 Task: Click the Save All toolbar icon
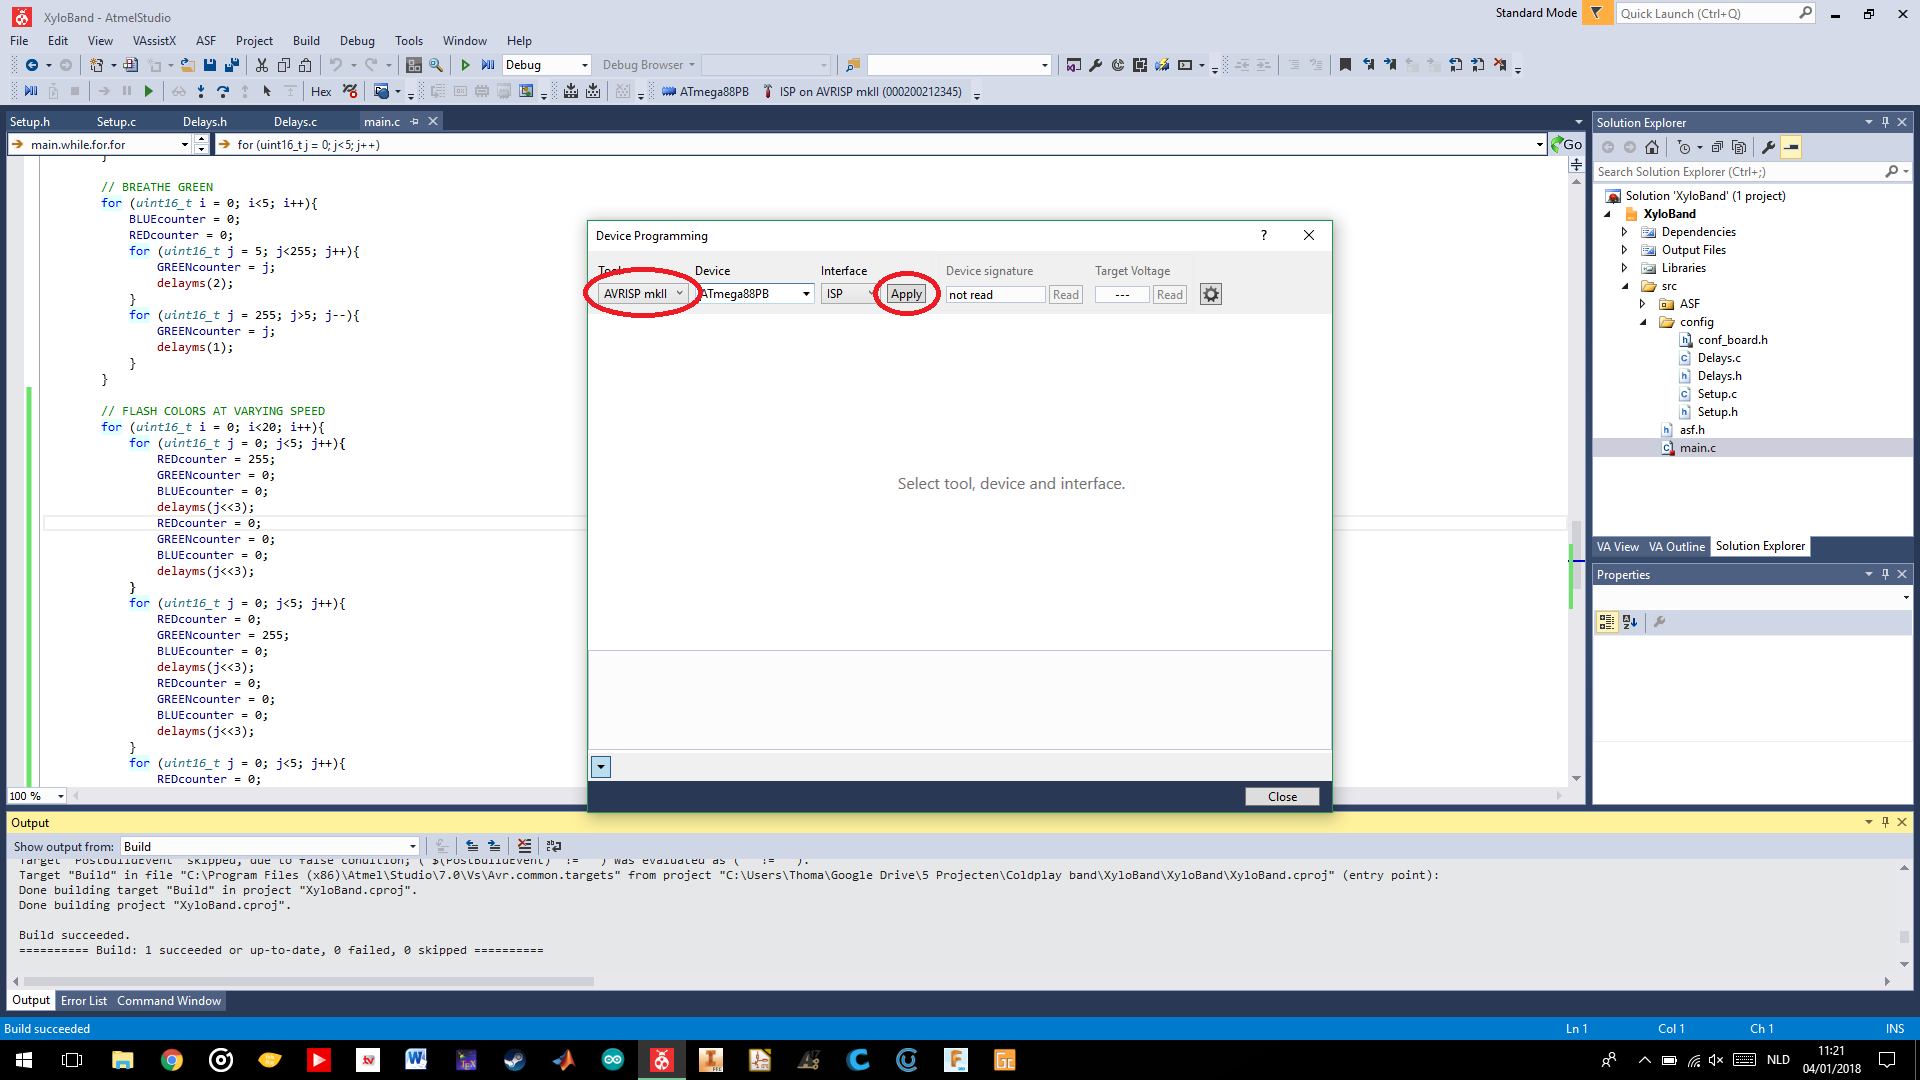232,65
